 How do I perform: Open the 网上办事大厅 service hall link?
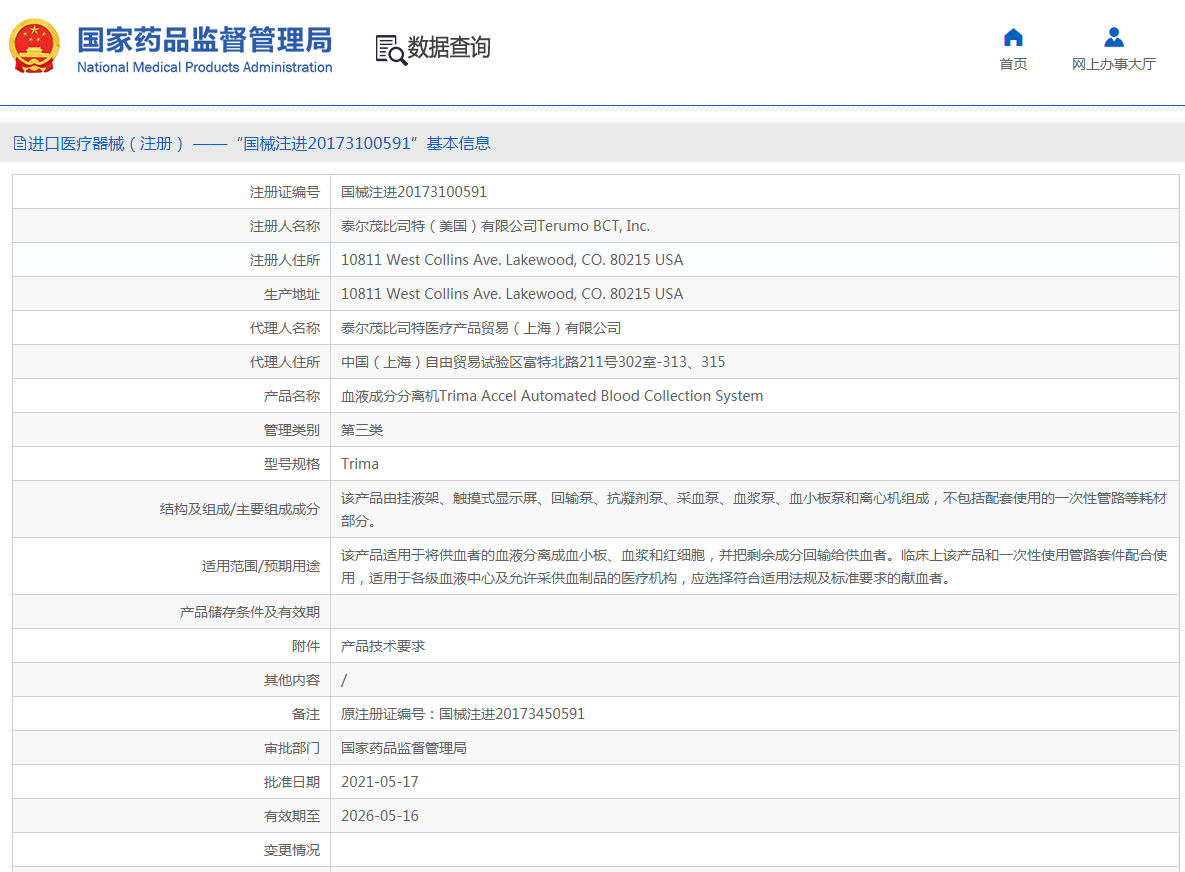click(x=1113, y=64)
